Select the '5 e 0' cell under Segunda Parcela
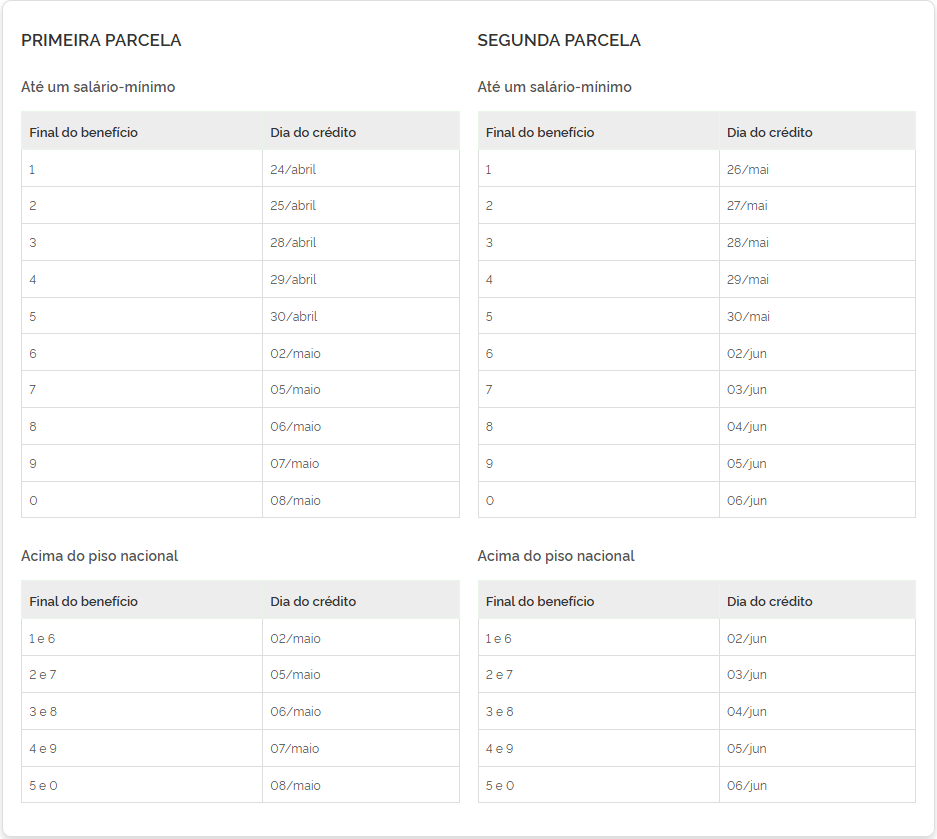Screen dimensions: 937x839 point(499,786)
